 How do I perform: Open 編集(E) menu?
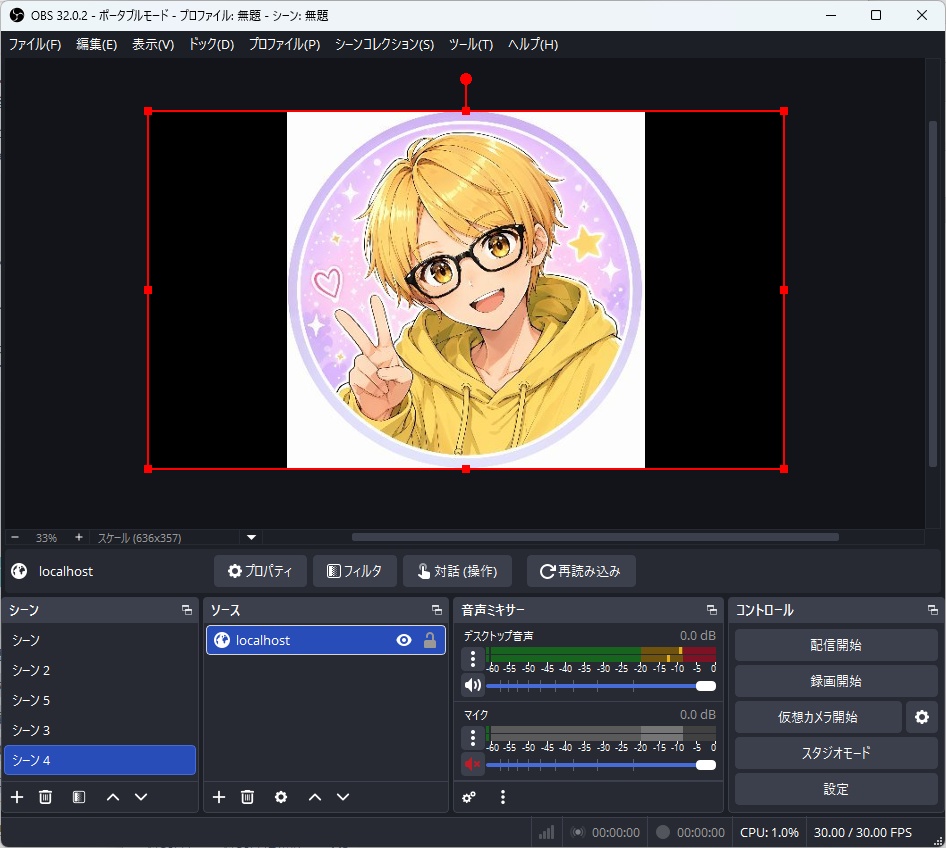tap(97, 44)
